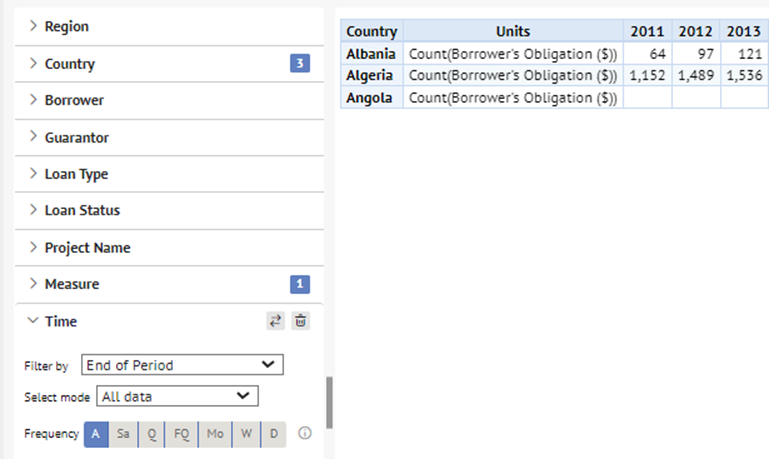
Task: Click the filter panel vertical scrollbar
Action: [x=330, y=402]
